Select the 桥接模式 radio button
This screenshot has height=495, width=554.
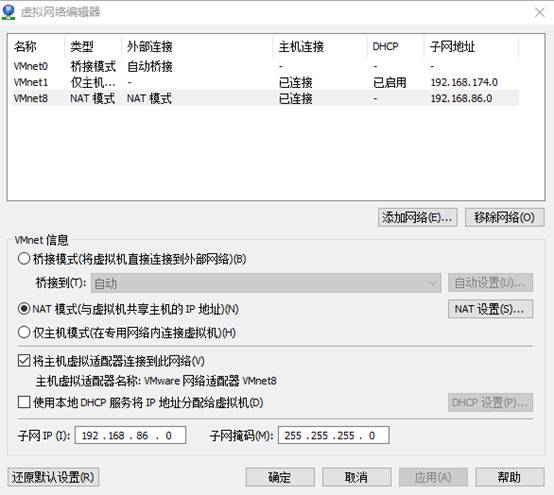pyautogui.click(x=24, y=259)
